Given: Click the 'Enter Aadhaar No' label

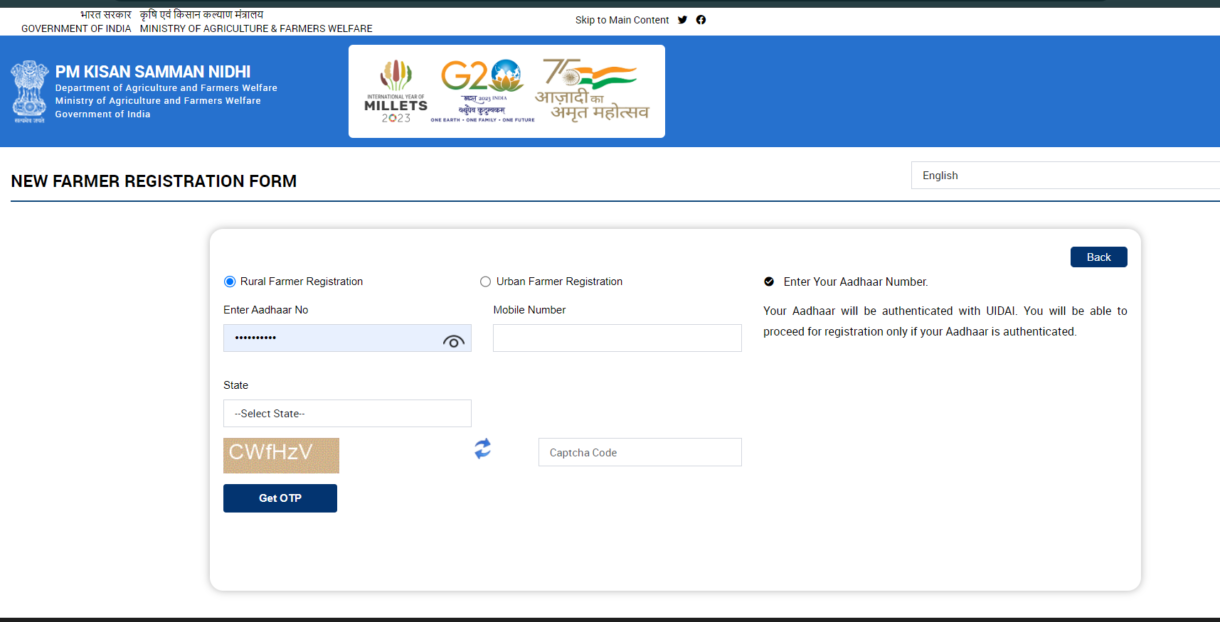Looking at the screenshot, I should pyautogui.click(x=266, y=310).
